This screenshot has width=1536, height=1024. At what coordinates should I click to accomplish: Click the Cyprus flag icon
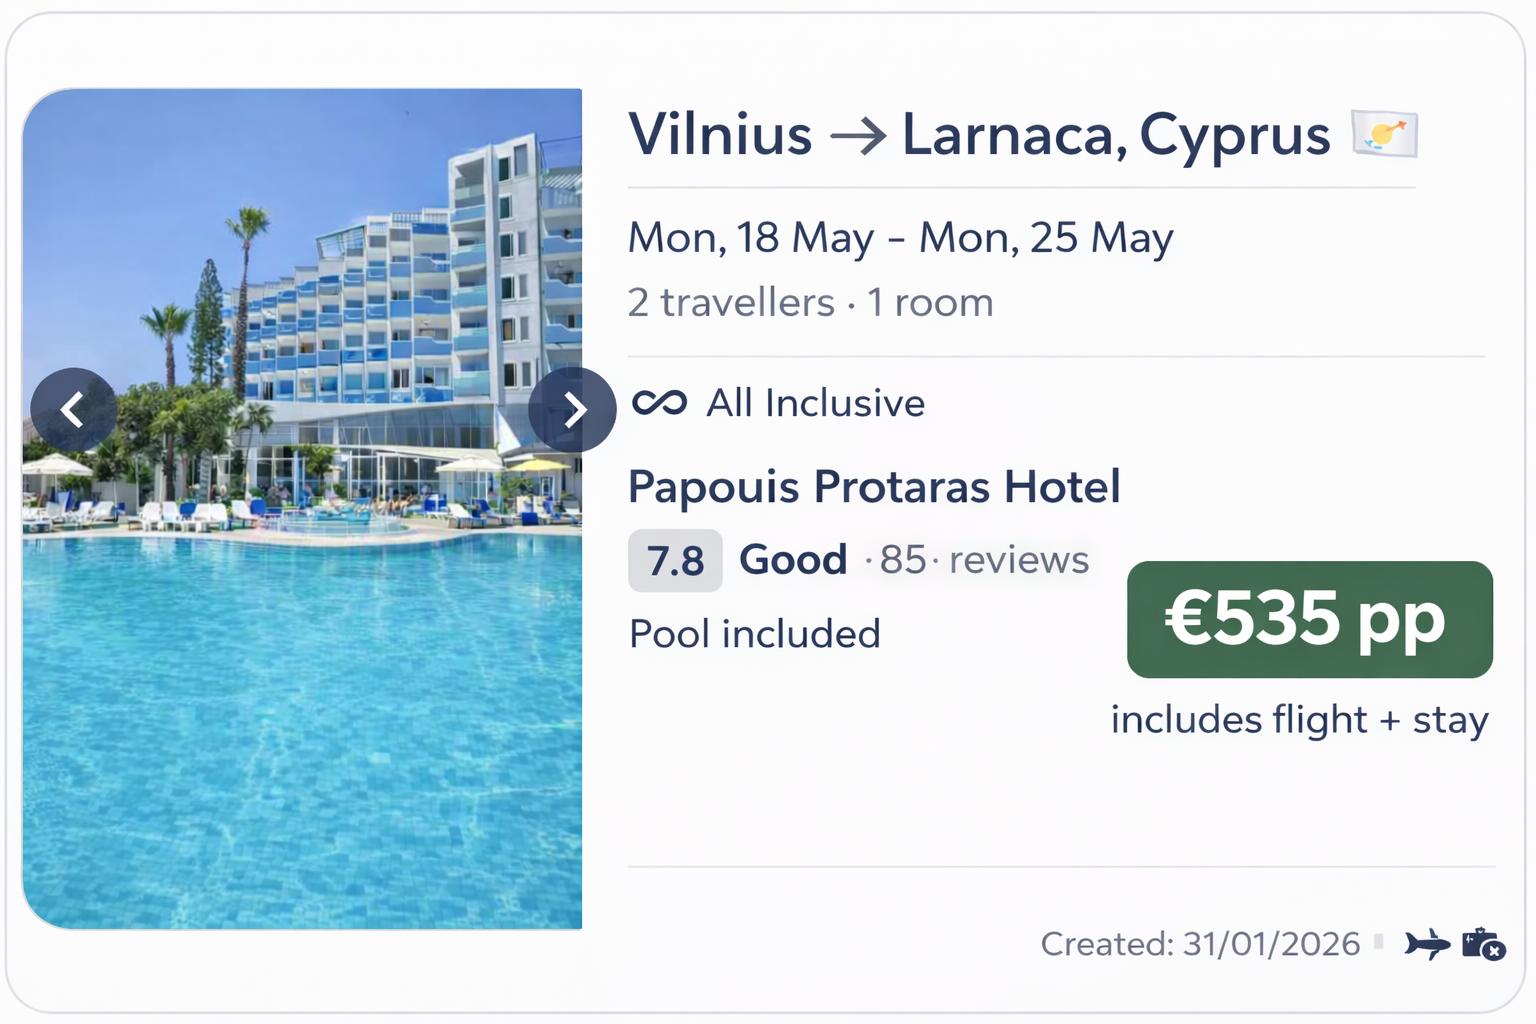click(x=1384, y=134)
